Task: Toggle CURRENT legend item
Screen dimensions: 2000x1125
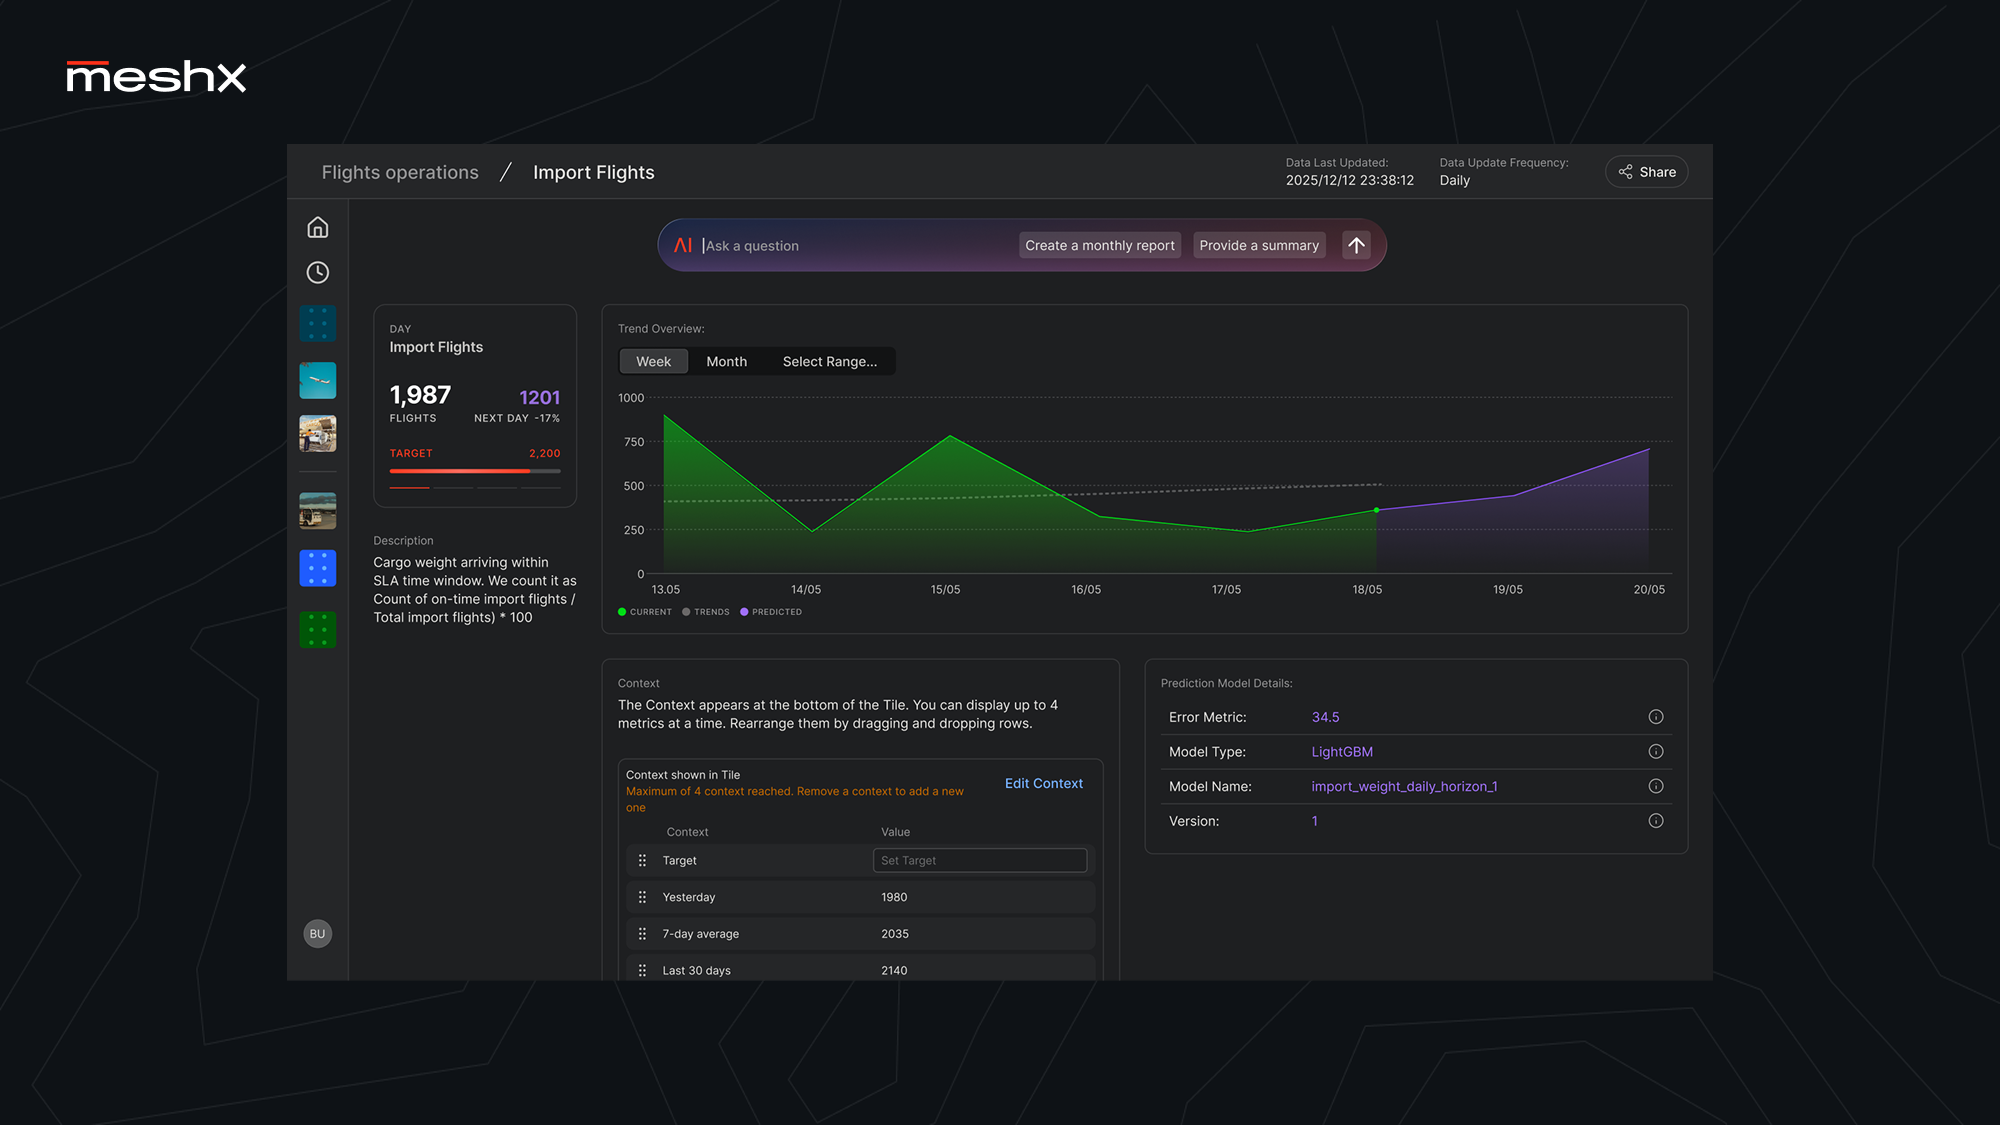Action: click(x=645, y=612)
